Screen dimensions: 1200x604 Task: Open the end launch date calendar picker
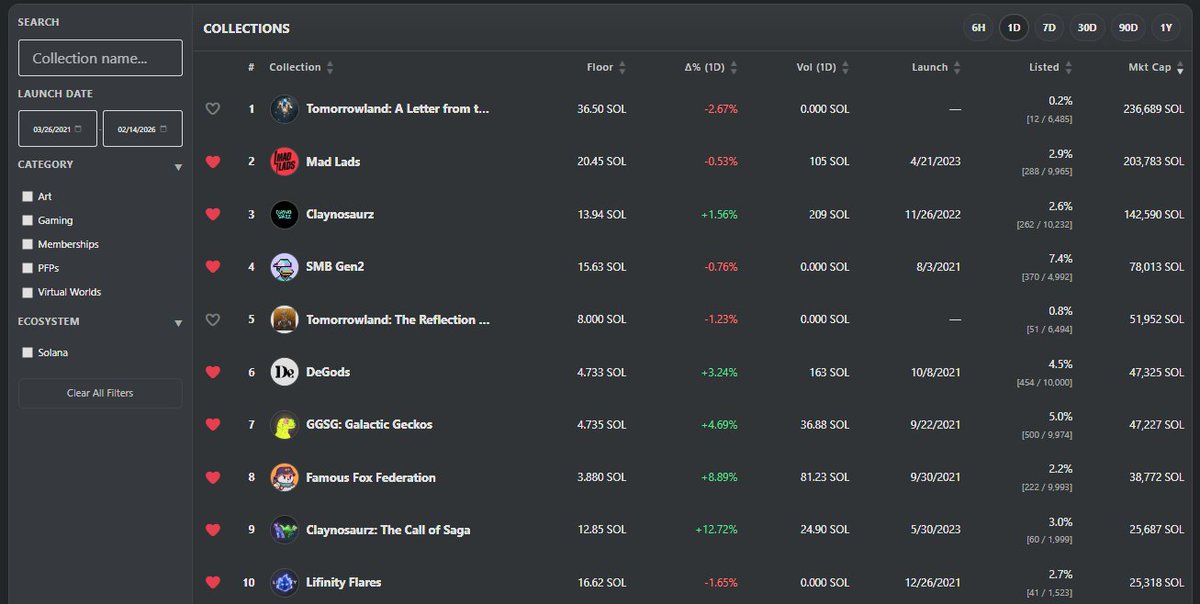tap(163, 129)
